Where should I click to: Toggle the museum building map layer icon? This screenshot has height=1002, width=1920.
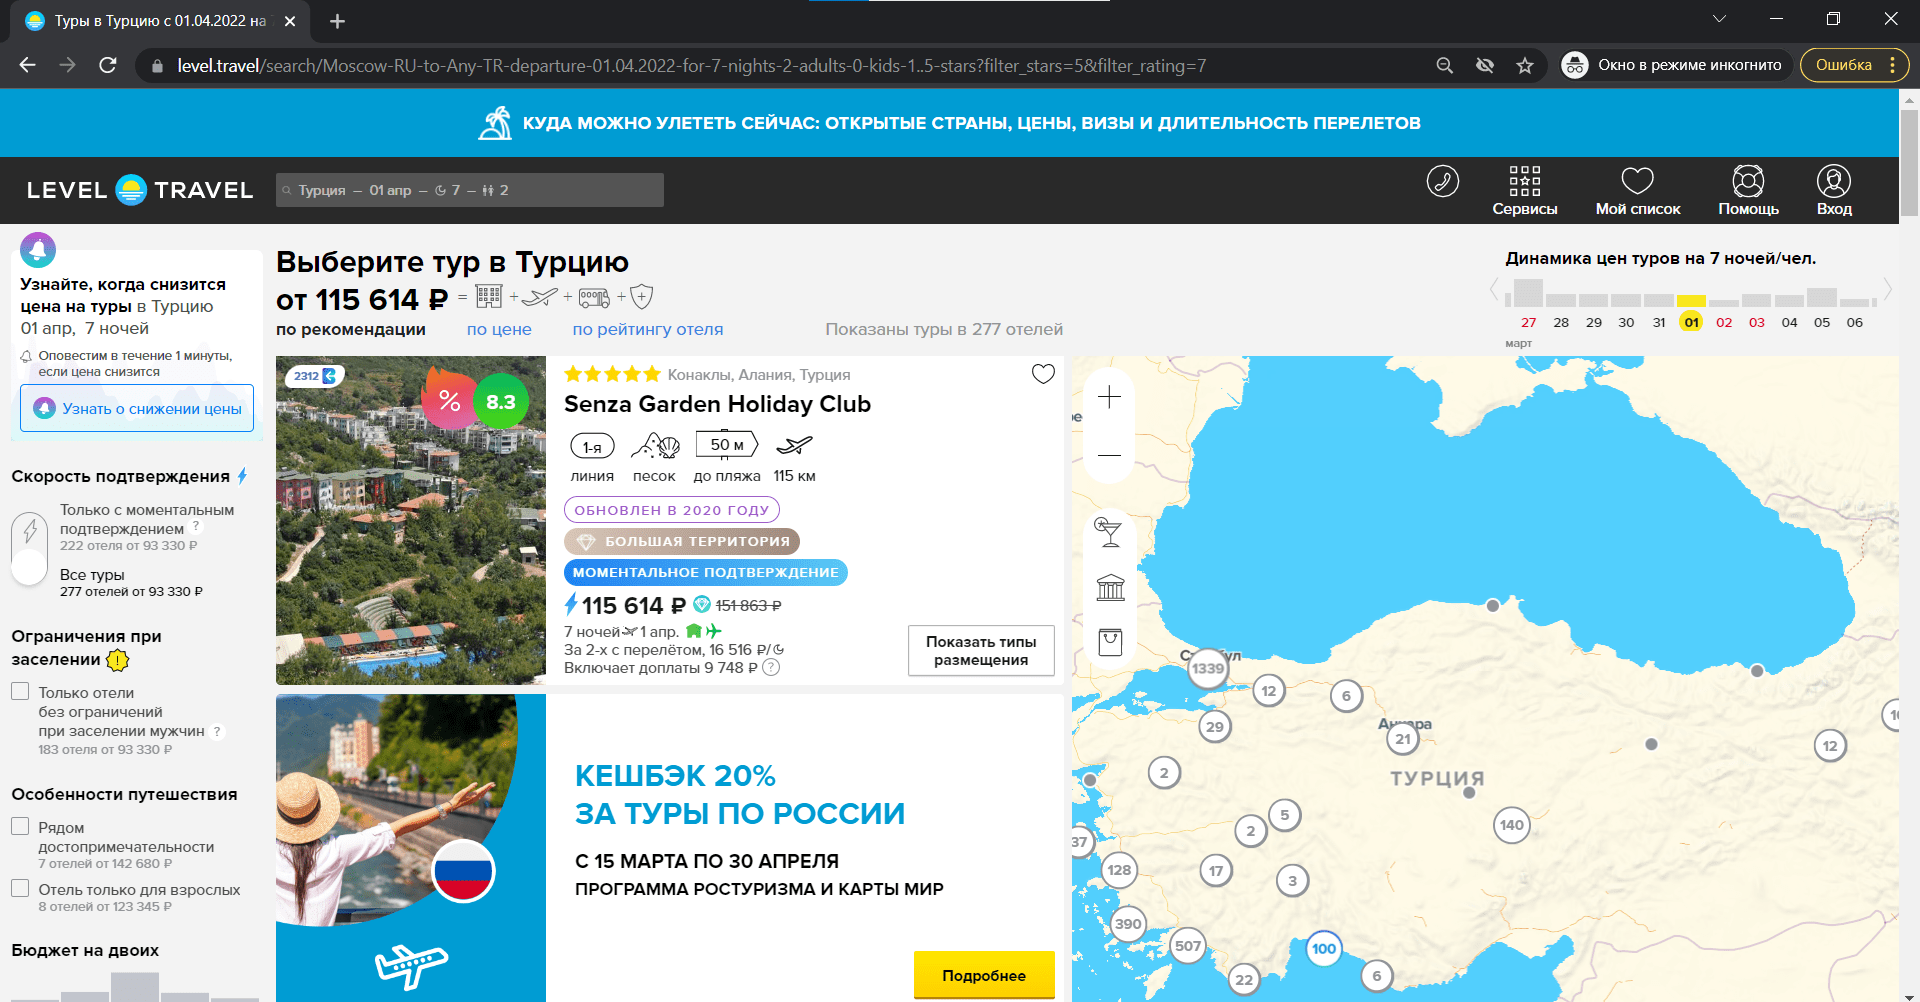coord(1110,587)
